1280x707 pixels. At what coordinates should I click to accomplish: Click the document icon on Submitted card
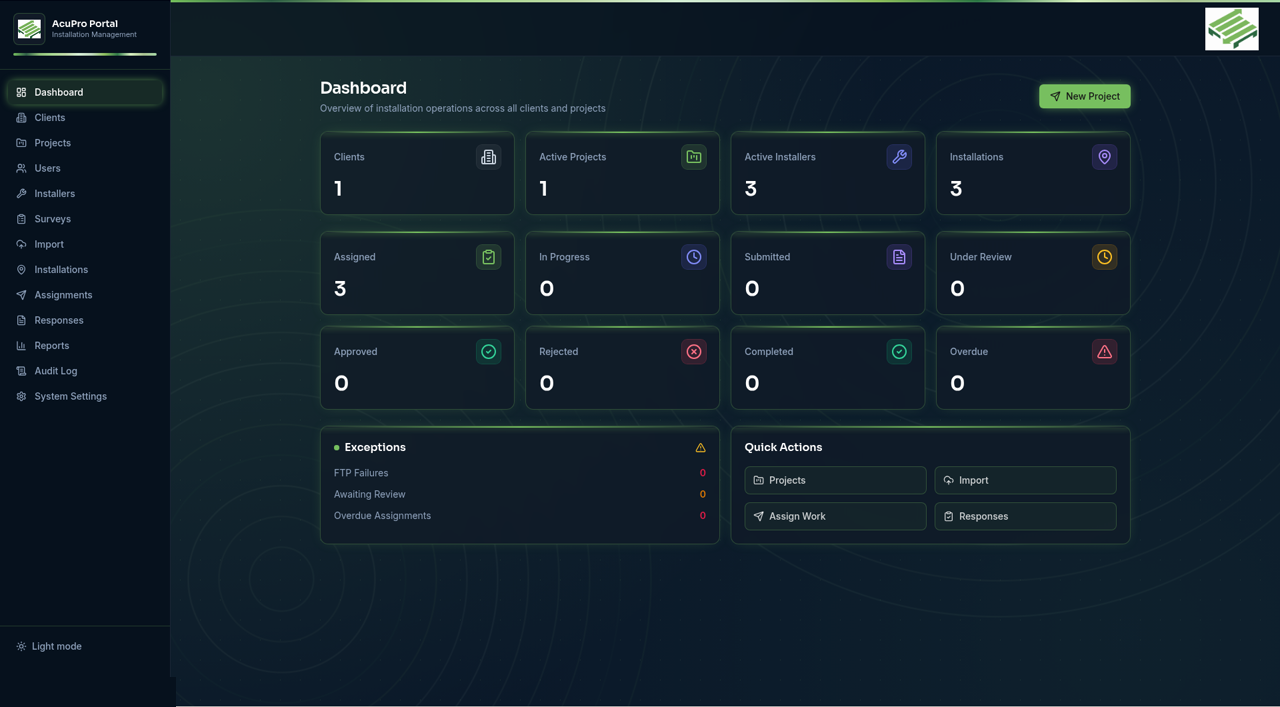coord(899,257)
